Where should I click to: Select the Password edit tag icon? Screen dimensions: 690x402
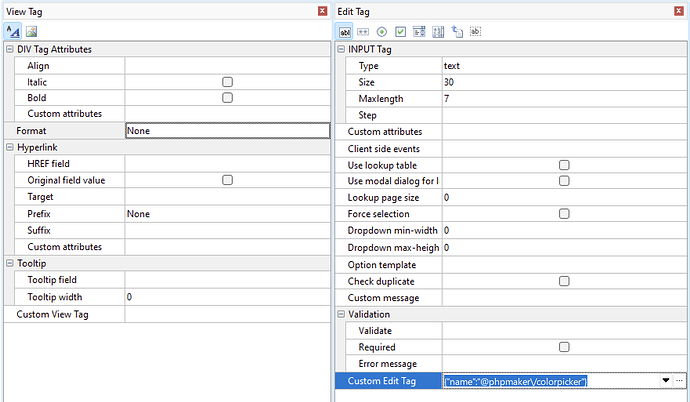(x=363, y=31)
